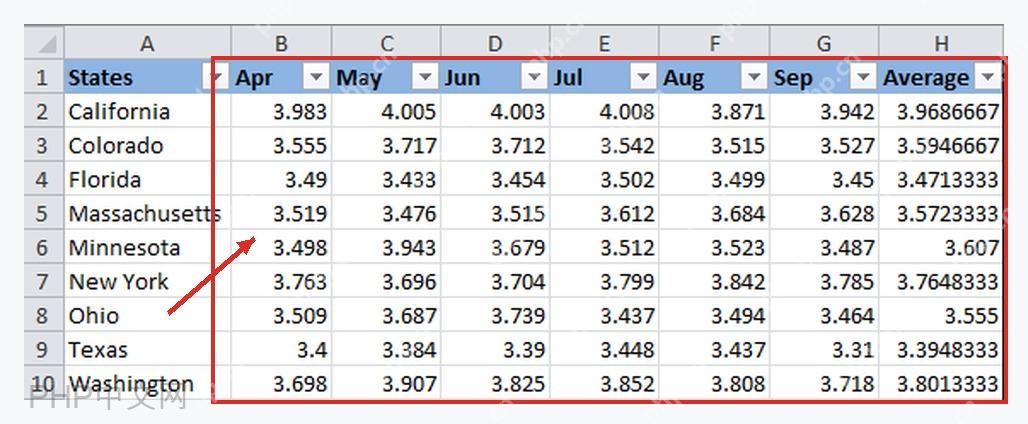Open the May column filter dropdown
This screenshot has width=1028, height=424.
click(x=425, y=77)
